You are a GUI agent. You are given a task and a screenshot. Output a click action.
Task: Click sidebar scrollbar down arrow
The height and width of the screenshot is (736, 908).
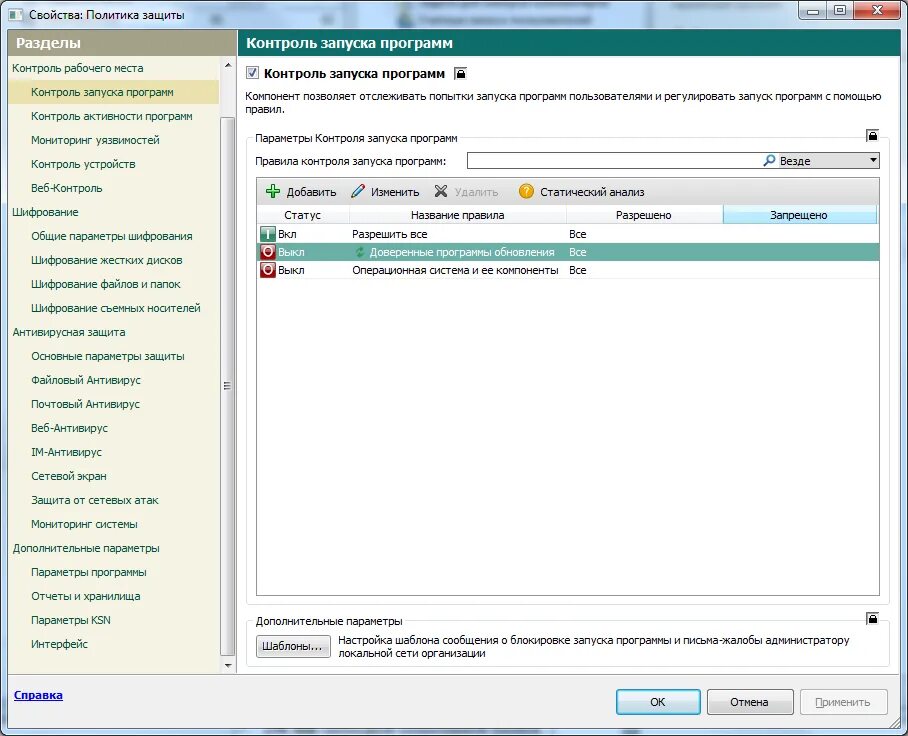(228, 665)
